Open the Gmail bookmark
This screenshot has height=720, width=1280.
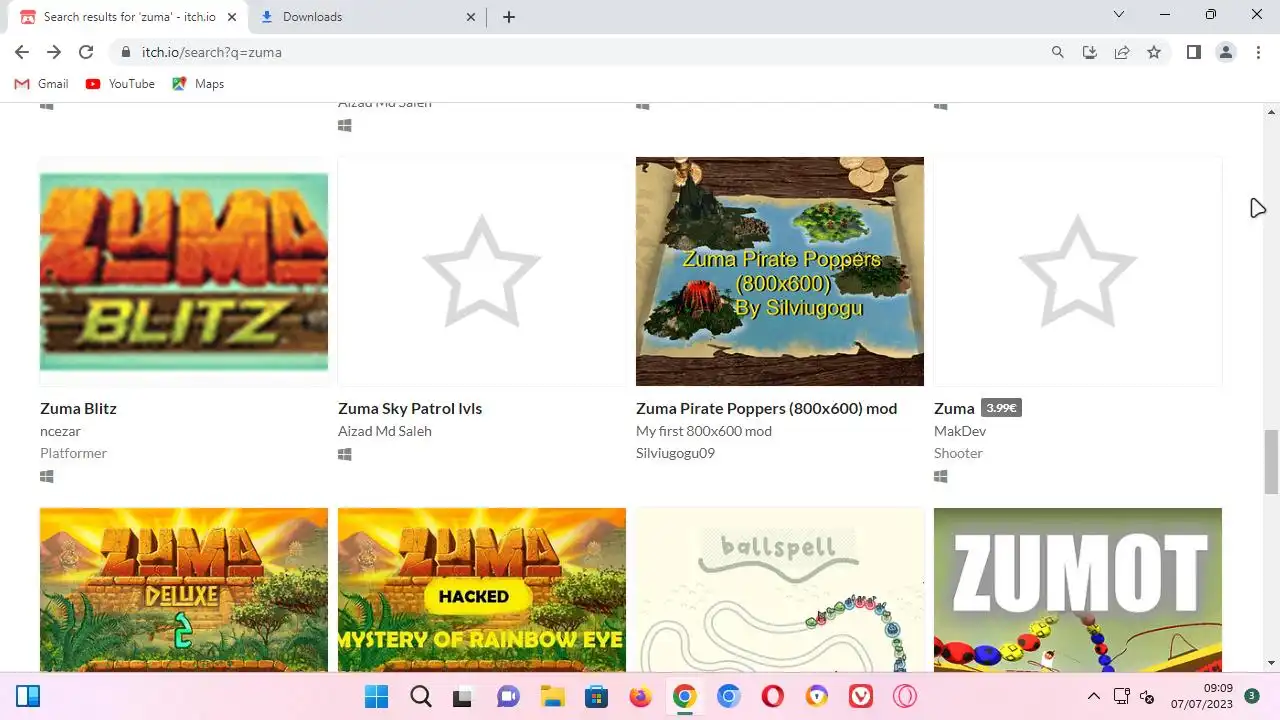click(42, 84)
